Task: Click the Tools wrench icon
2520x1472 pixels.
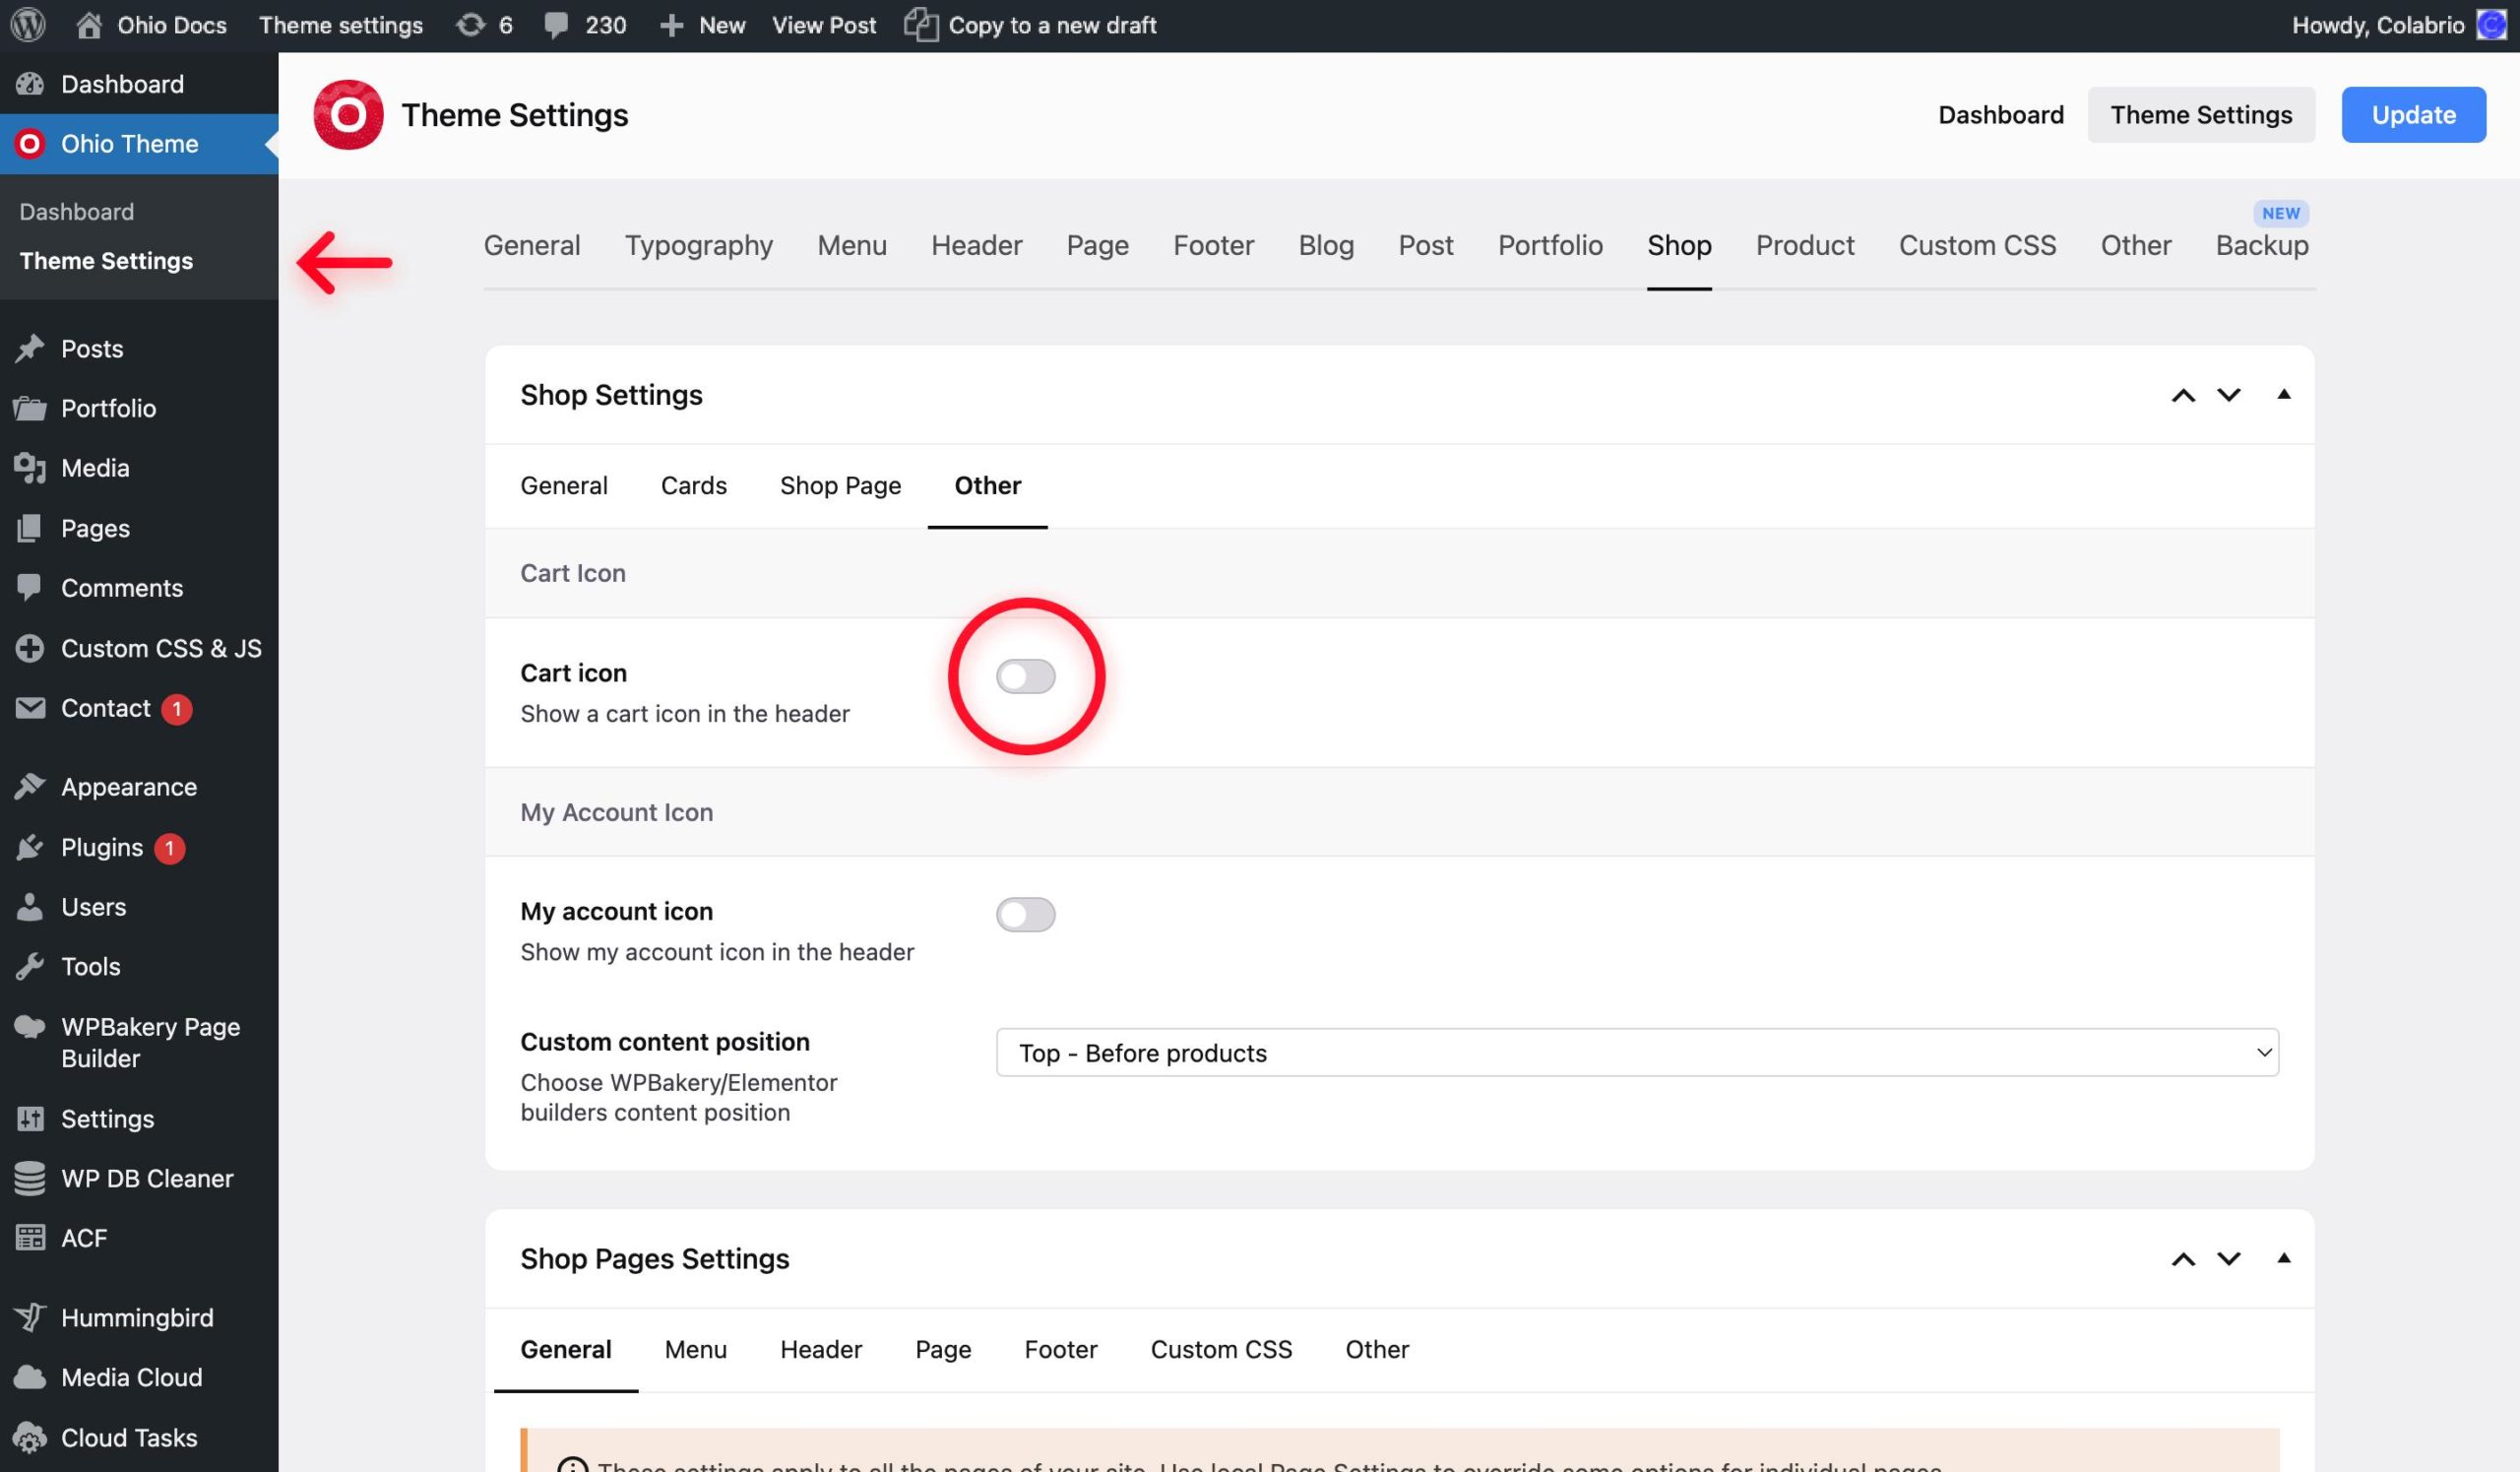Action: pyautogui.click(x=30, y=966)
